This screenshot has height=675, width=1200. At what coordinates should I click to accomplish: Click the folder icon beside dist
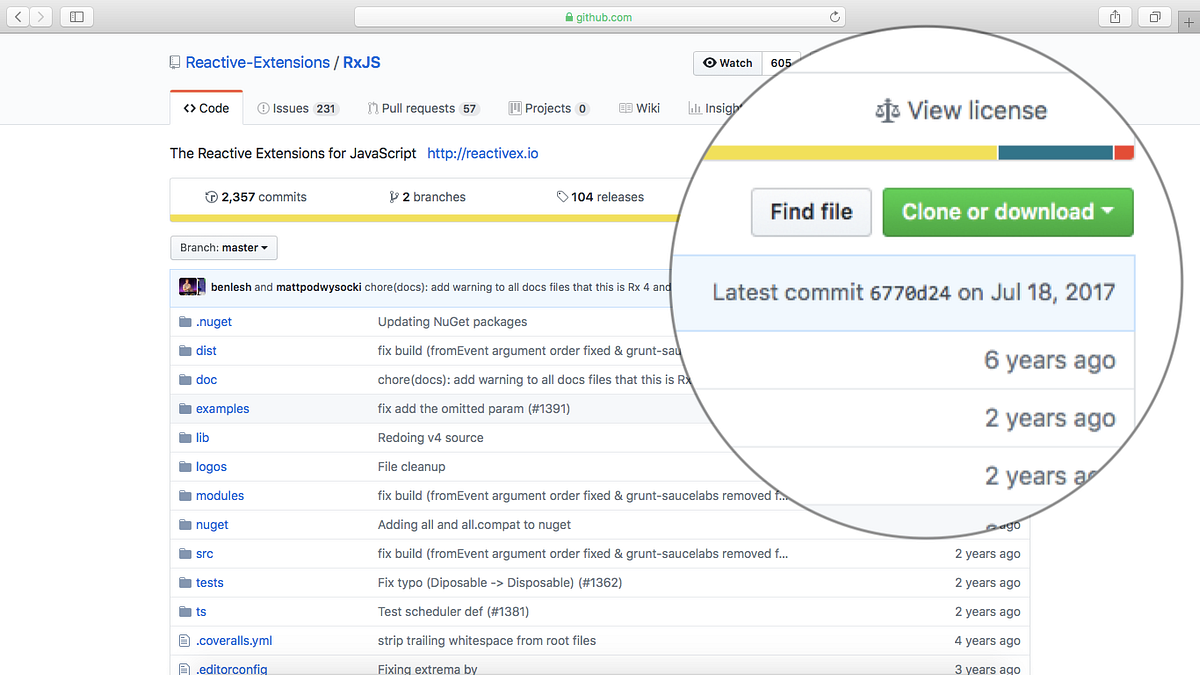[x=185, y=351]
